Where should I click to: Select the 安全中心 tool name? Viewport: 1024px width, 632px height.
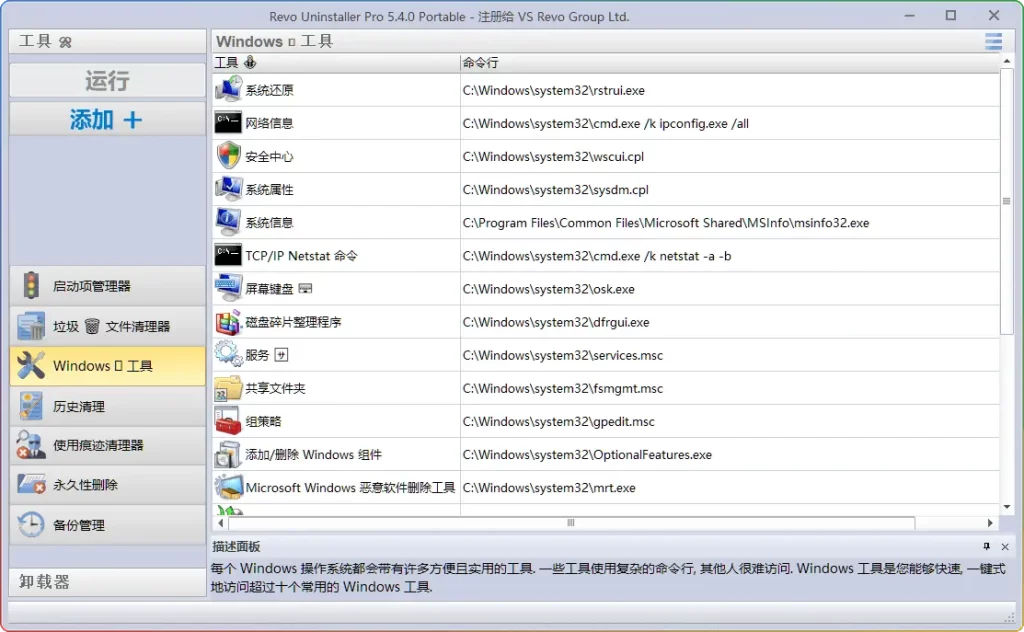pyautogui.click(x=269, y=157)
